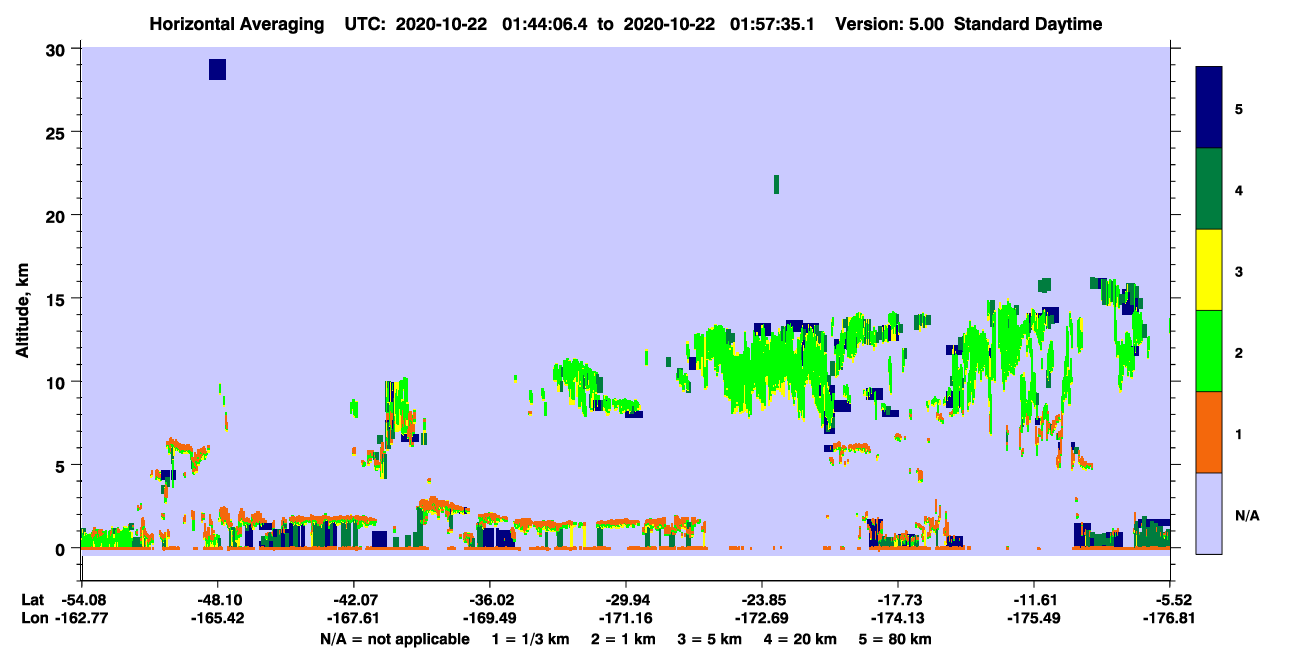Click 'Standard Daytime' in the title
This screenshot has height=667, width=1300.
coord(1028,24)
